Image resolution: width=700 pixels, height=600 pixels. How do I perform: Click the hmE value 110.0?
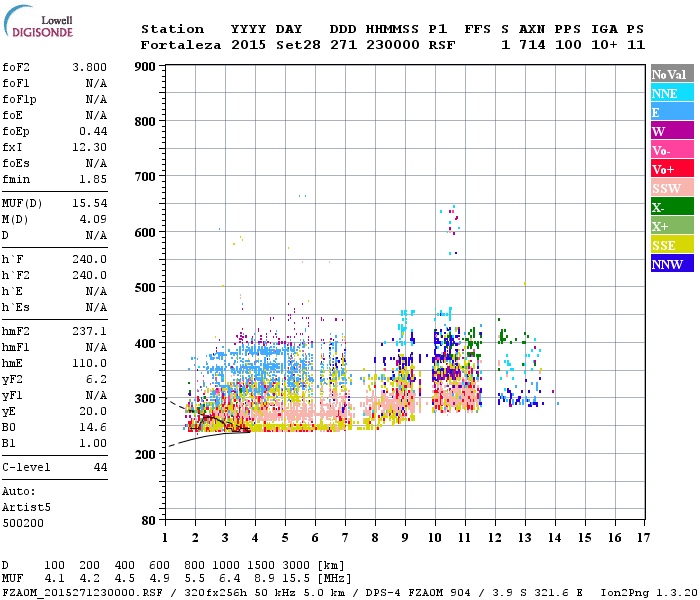click(x=89, y=363)
